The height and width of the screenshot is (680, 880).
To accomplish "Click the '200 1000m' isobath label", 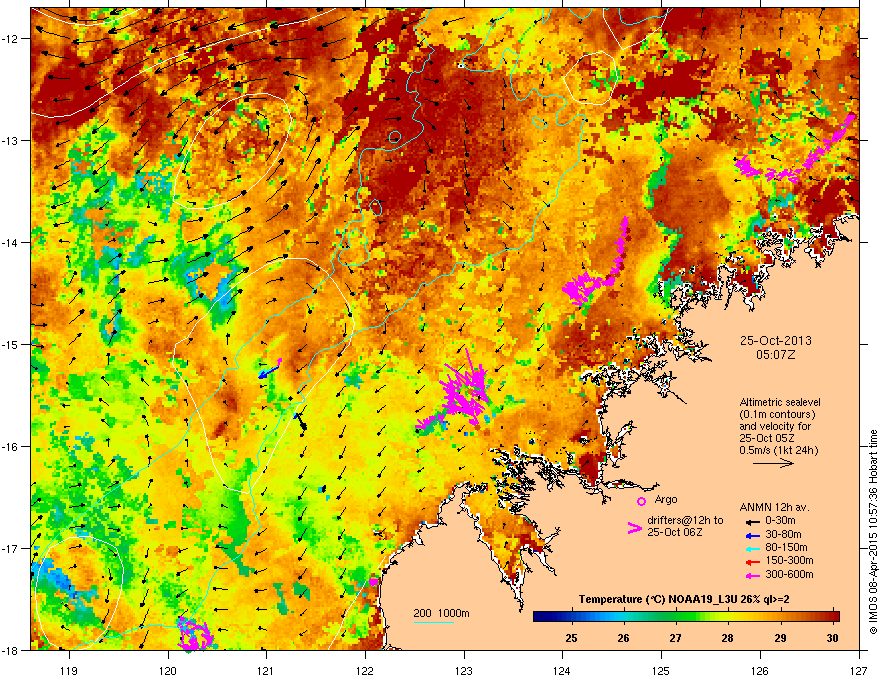I will (441, 613).
